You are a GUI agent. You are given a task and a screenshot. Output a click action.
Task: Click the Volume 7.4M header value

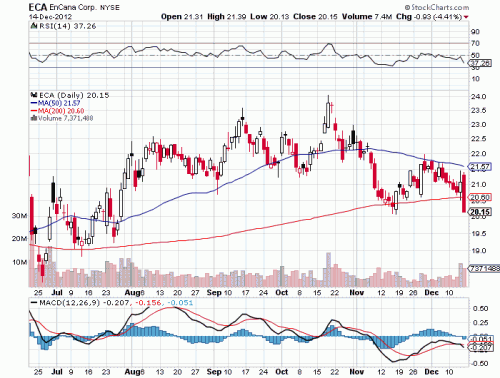pyautogui.click(x=367, y=17)
